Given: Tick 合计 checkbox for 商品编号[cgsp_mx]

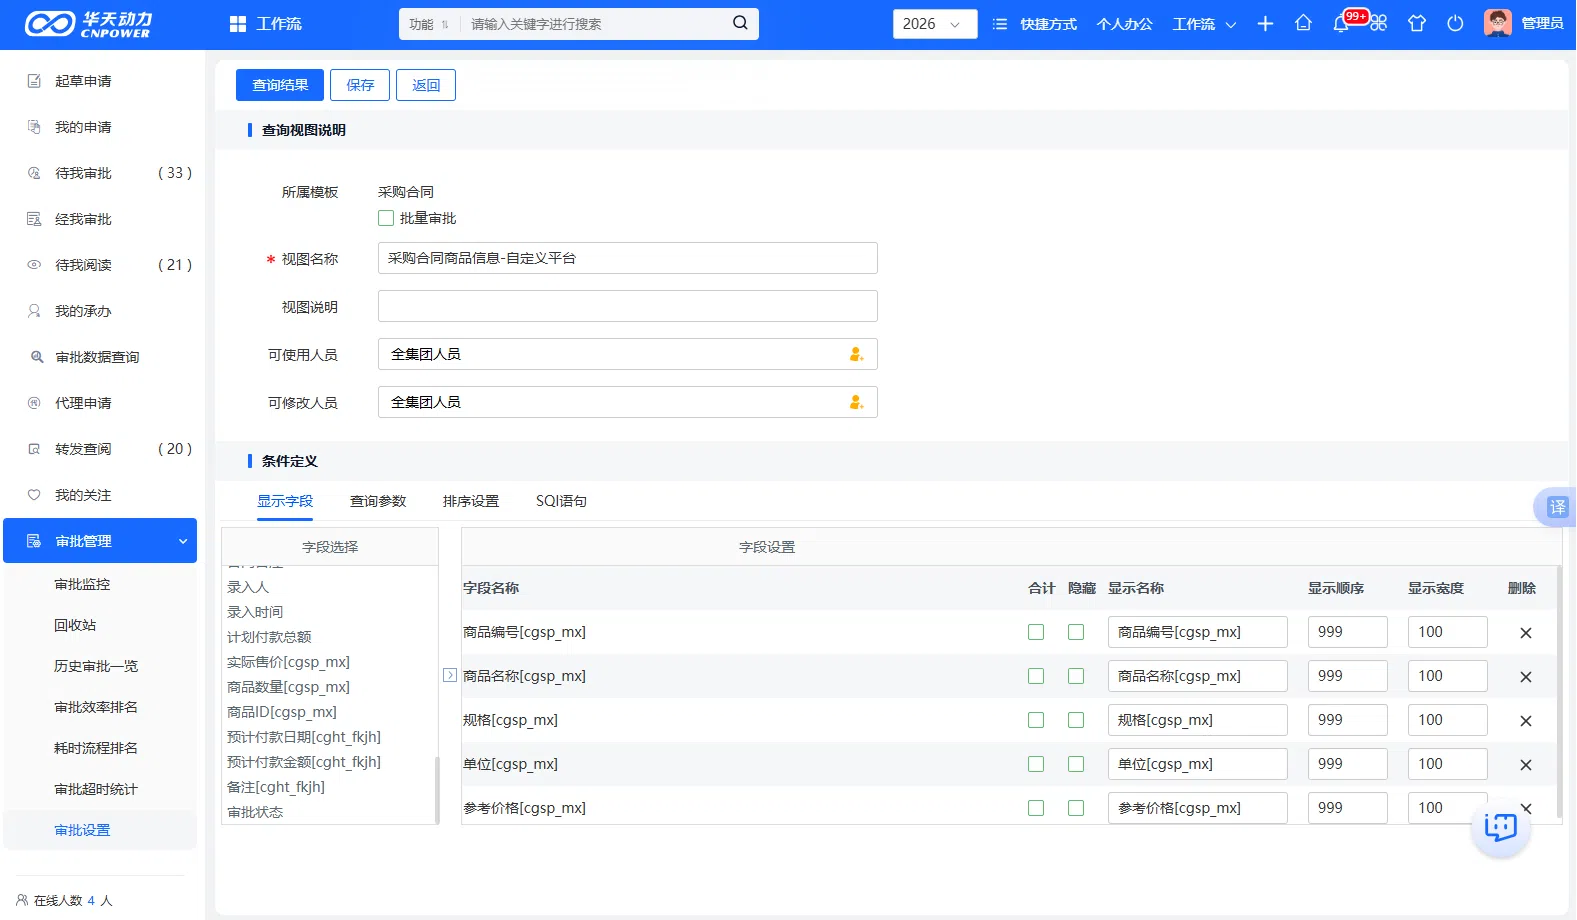Looking at the screenshot, I should point(1036,632).
